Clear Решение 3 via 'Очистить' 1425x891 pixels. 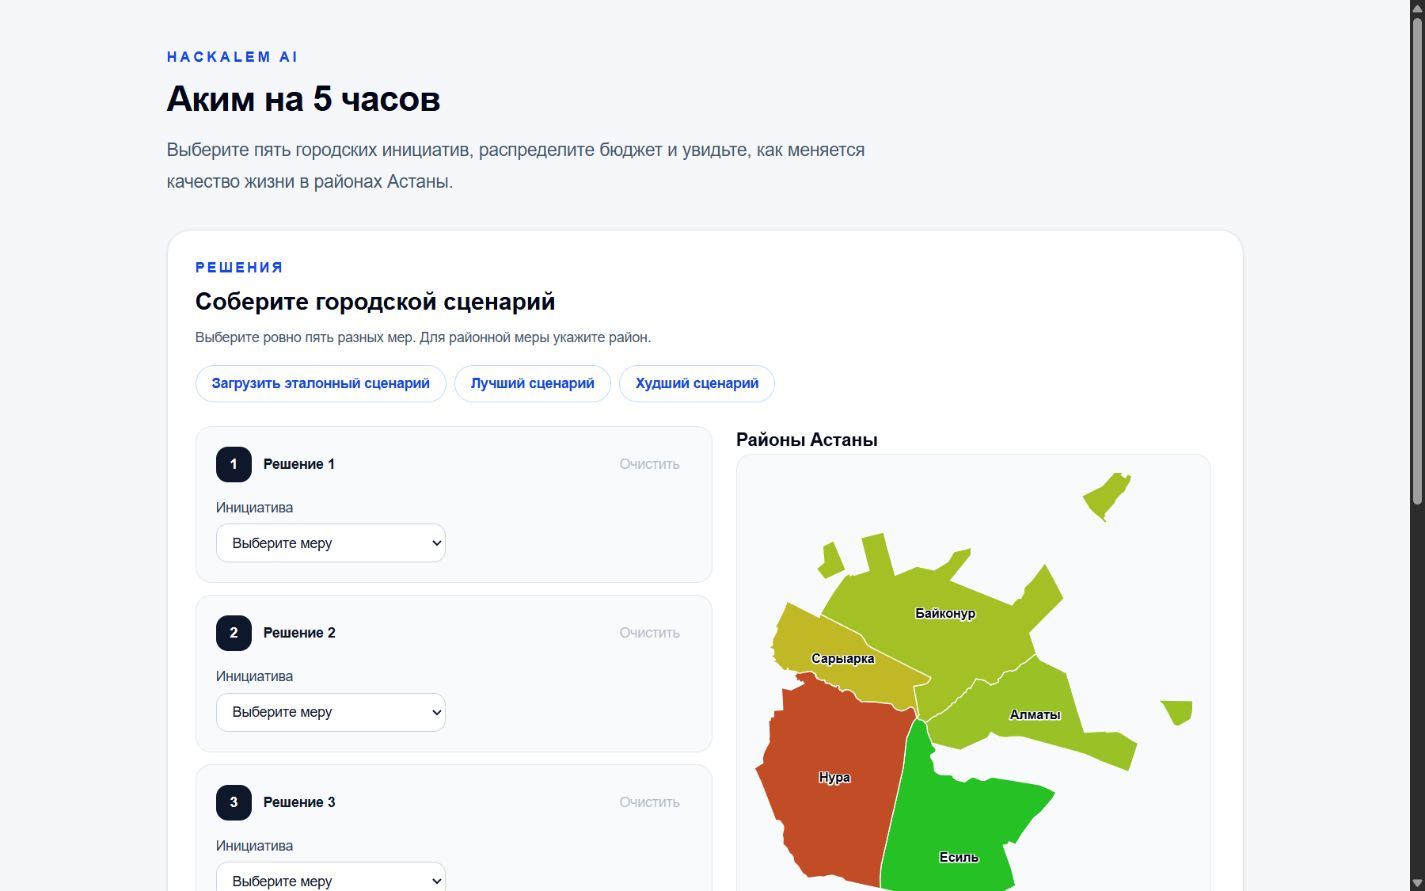[x=649, y=802]
